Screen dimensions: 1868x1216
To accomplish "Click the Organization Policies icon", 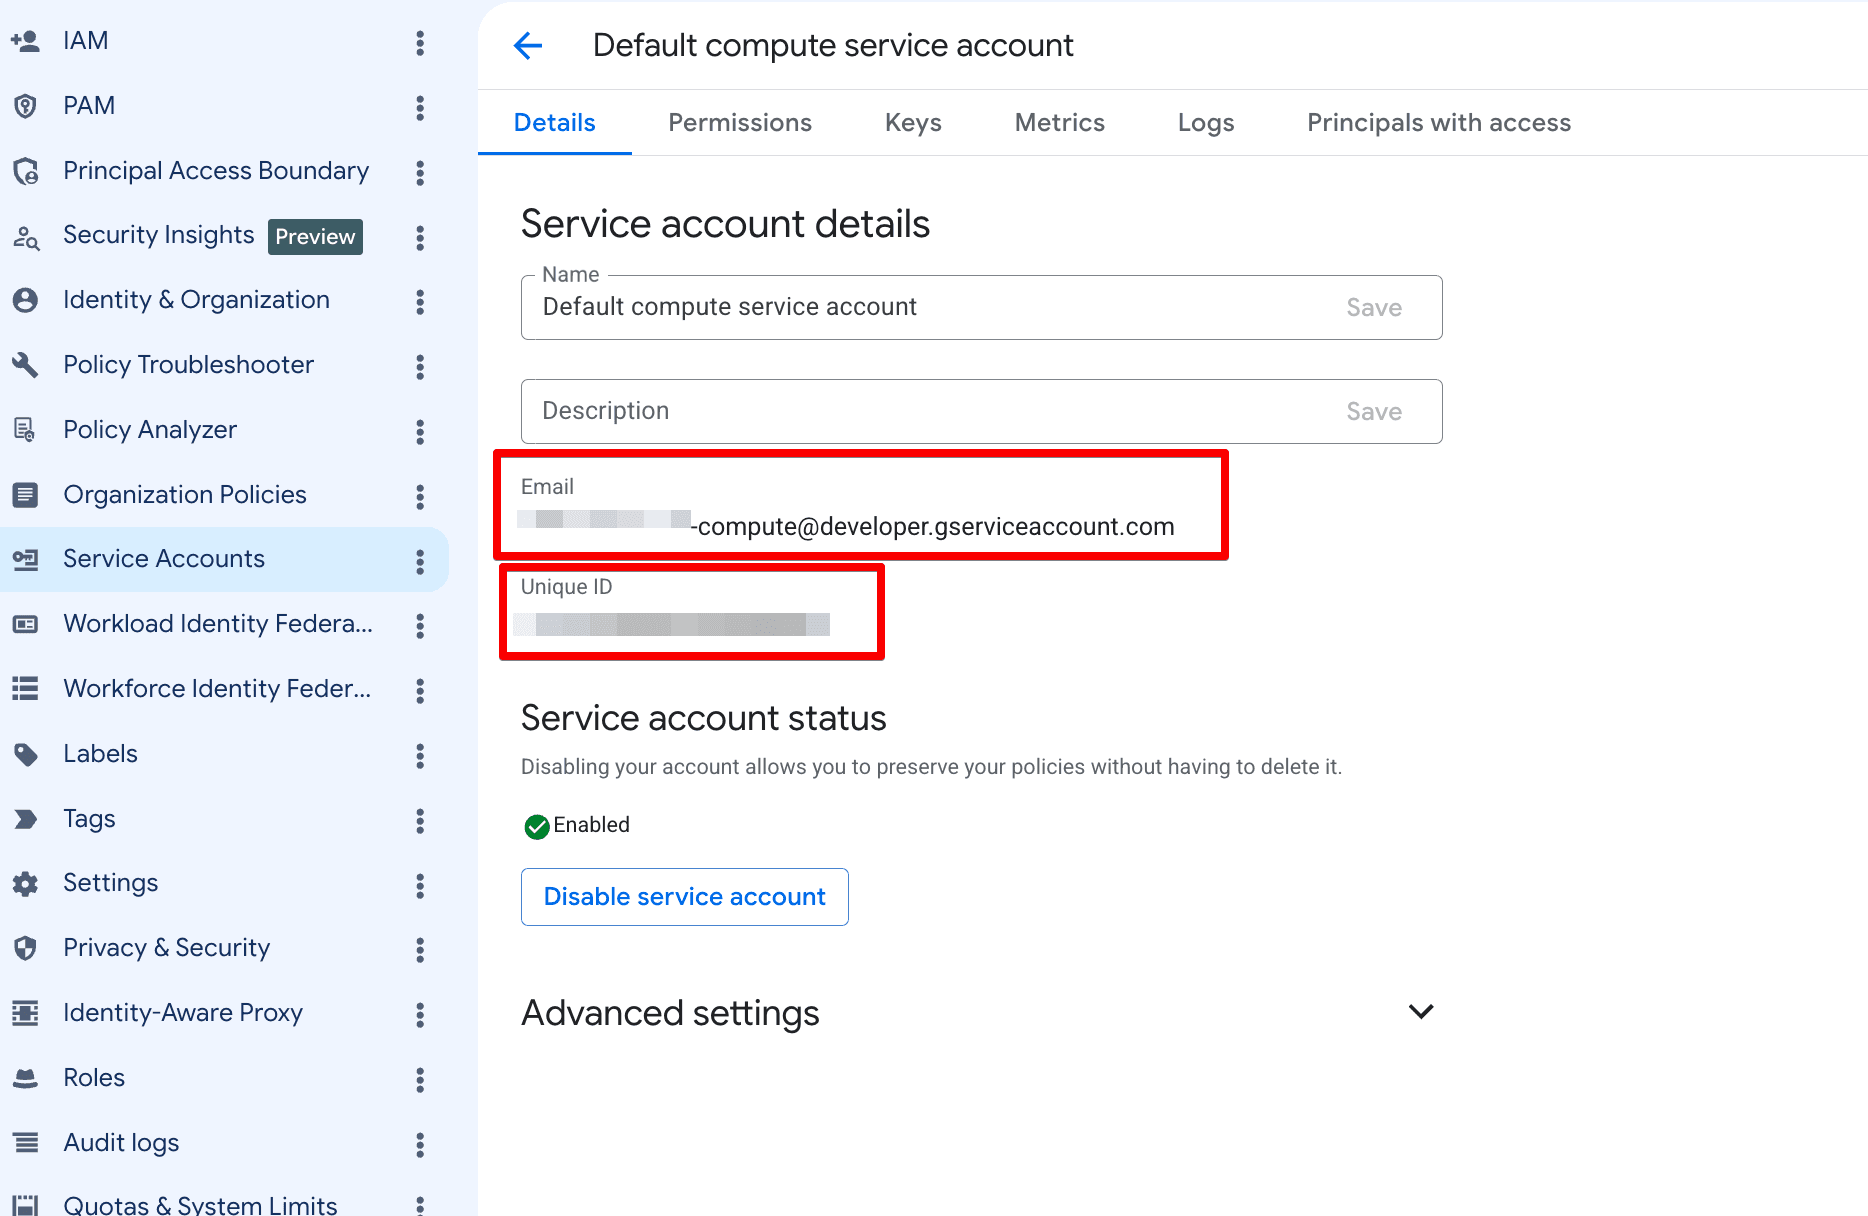I will [25, 495].
